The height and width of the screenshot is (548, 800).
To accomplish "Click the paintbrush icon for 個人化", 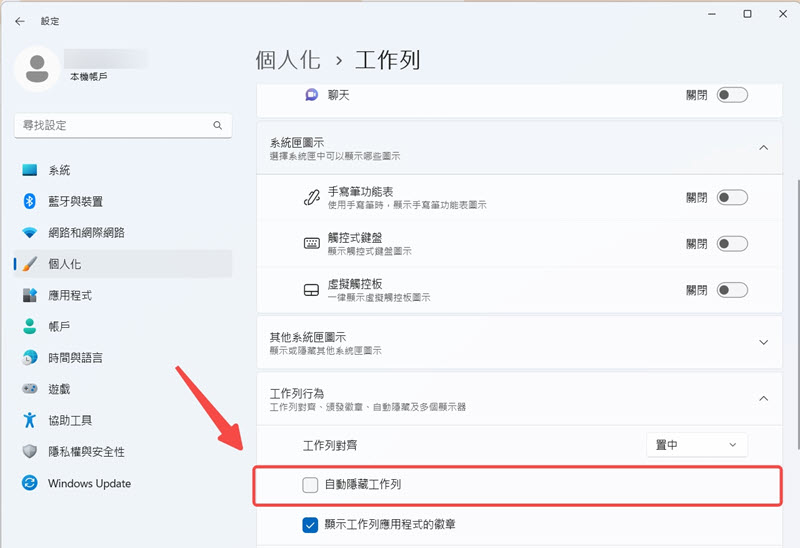I will [30, 264].
